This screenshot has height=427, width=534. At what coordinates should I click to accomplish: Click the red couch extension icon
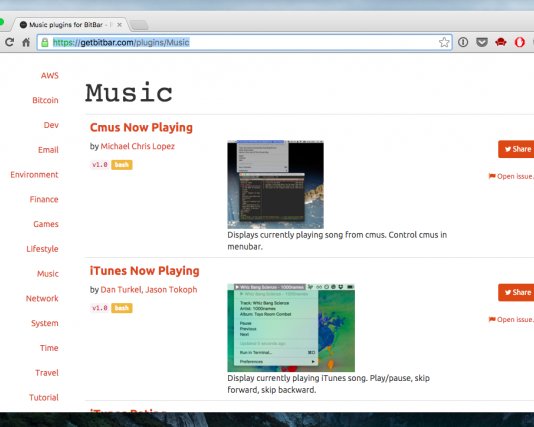501,42
